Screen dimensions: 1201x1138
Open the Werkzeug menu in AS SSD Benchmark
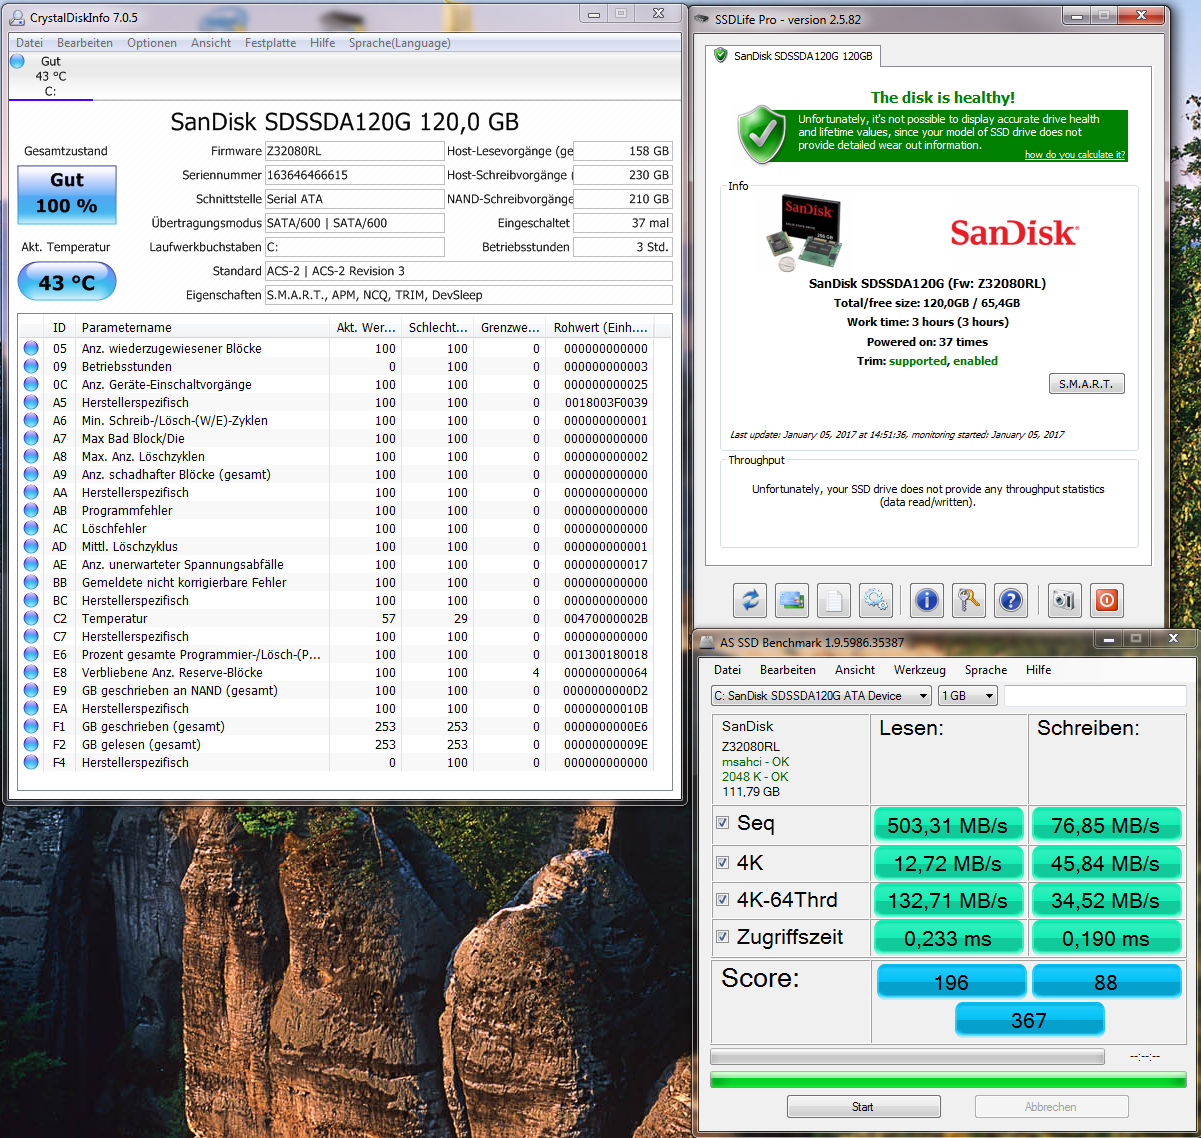point(919,670)
